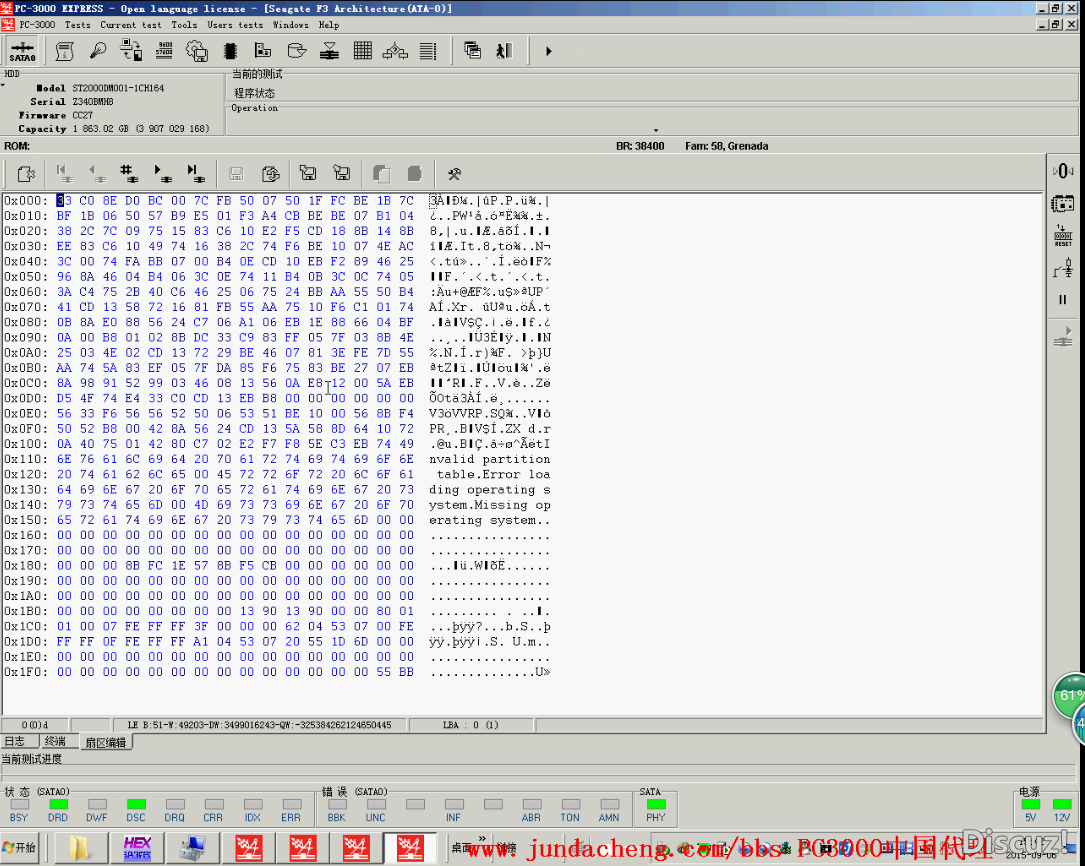Click the SATA0 port selector button
The image size is (1085, 866).
click(x=22, y=51)
